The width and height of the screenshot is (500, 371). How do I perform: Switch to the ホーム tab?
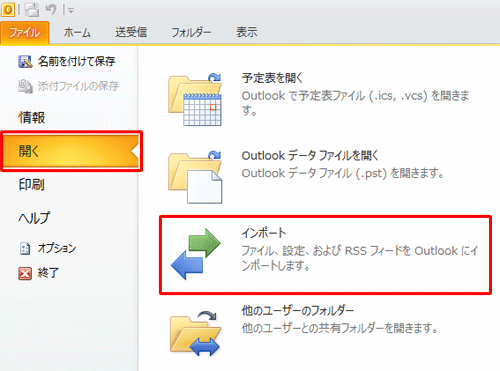click(x=77, y=32)
